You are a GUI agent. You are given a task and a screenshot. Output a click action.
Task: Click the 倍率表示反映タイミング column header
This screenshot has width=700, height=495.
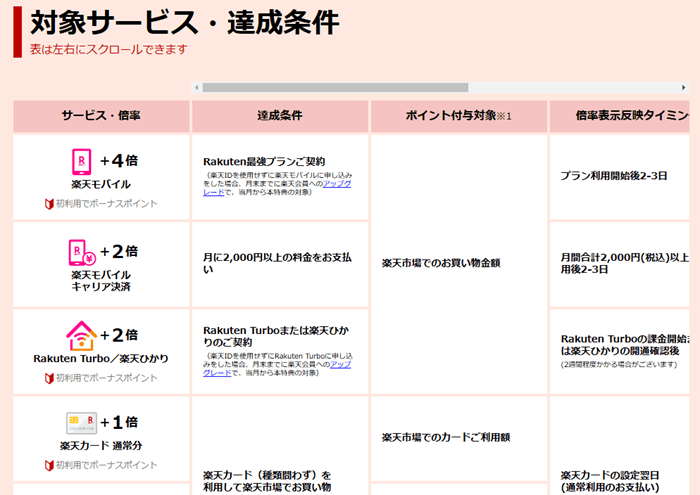pos(620,116)
